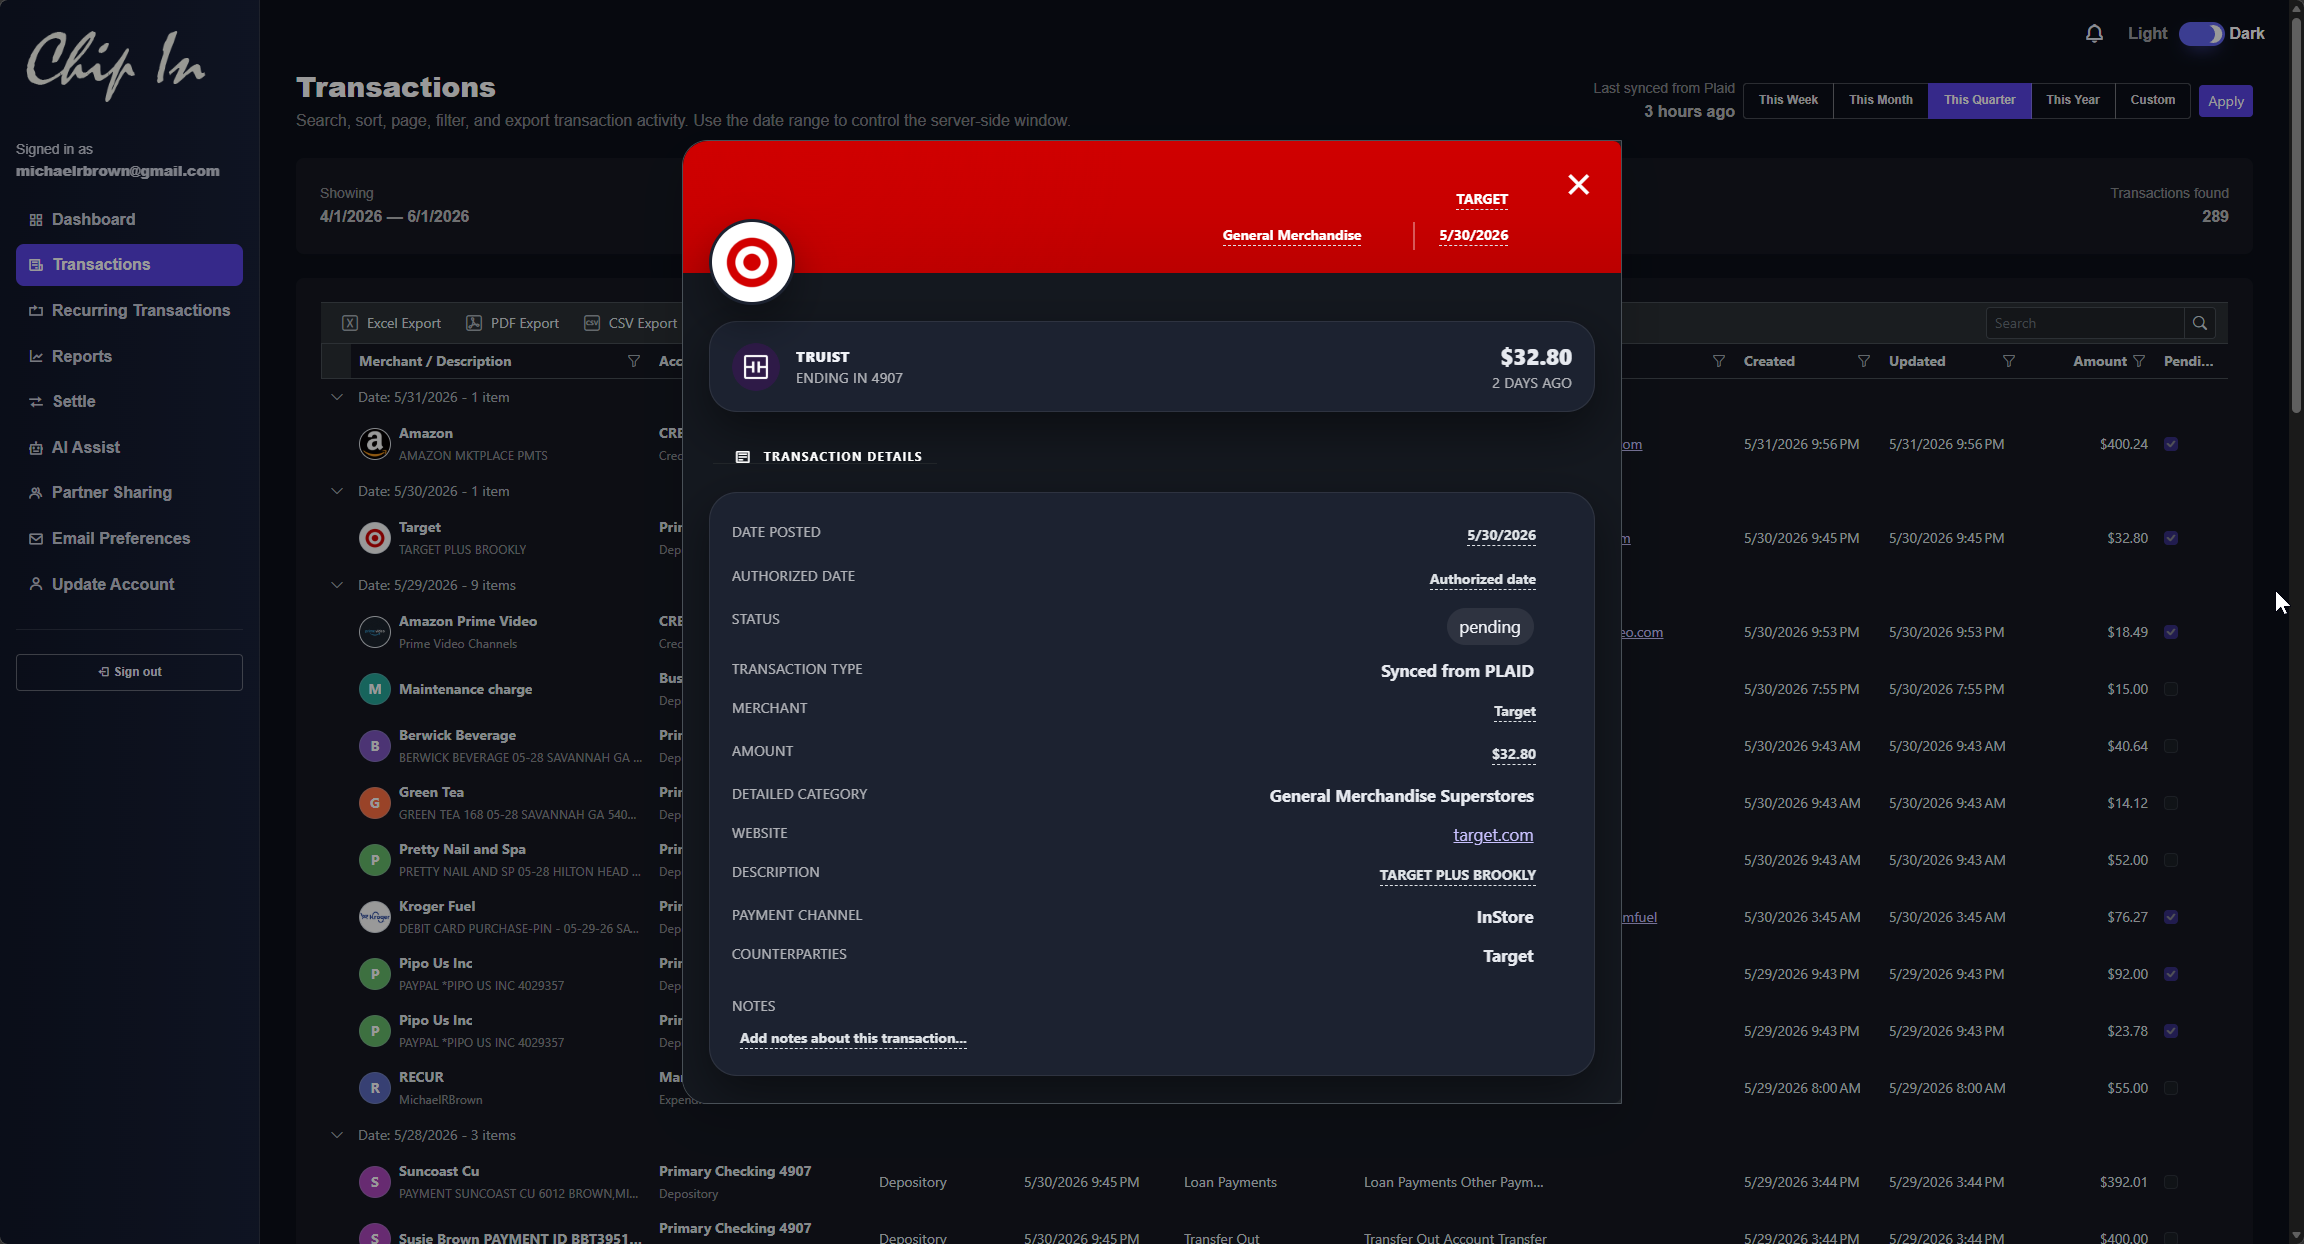Image resolution: width=2304 pixels, height=1244 pixels.
Task: Click the transactions Search field
Action: pos(2085,323)
